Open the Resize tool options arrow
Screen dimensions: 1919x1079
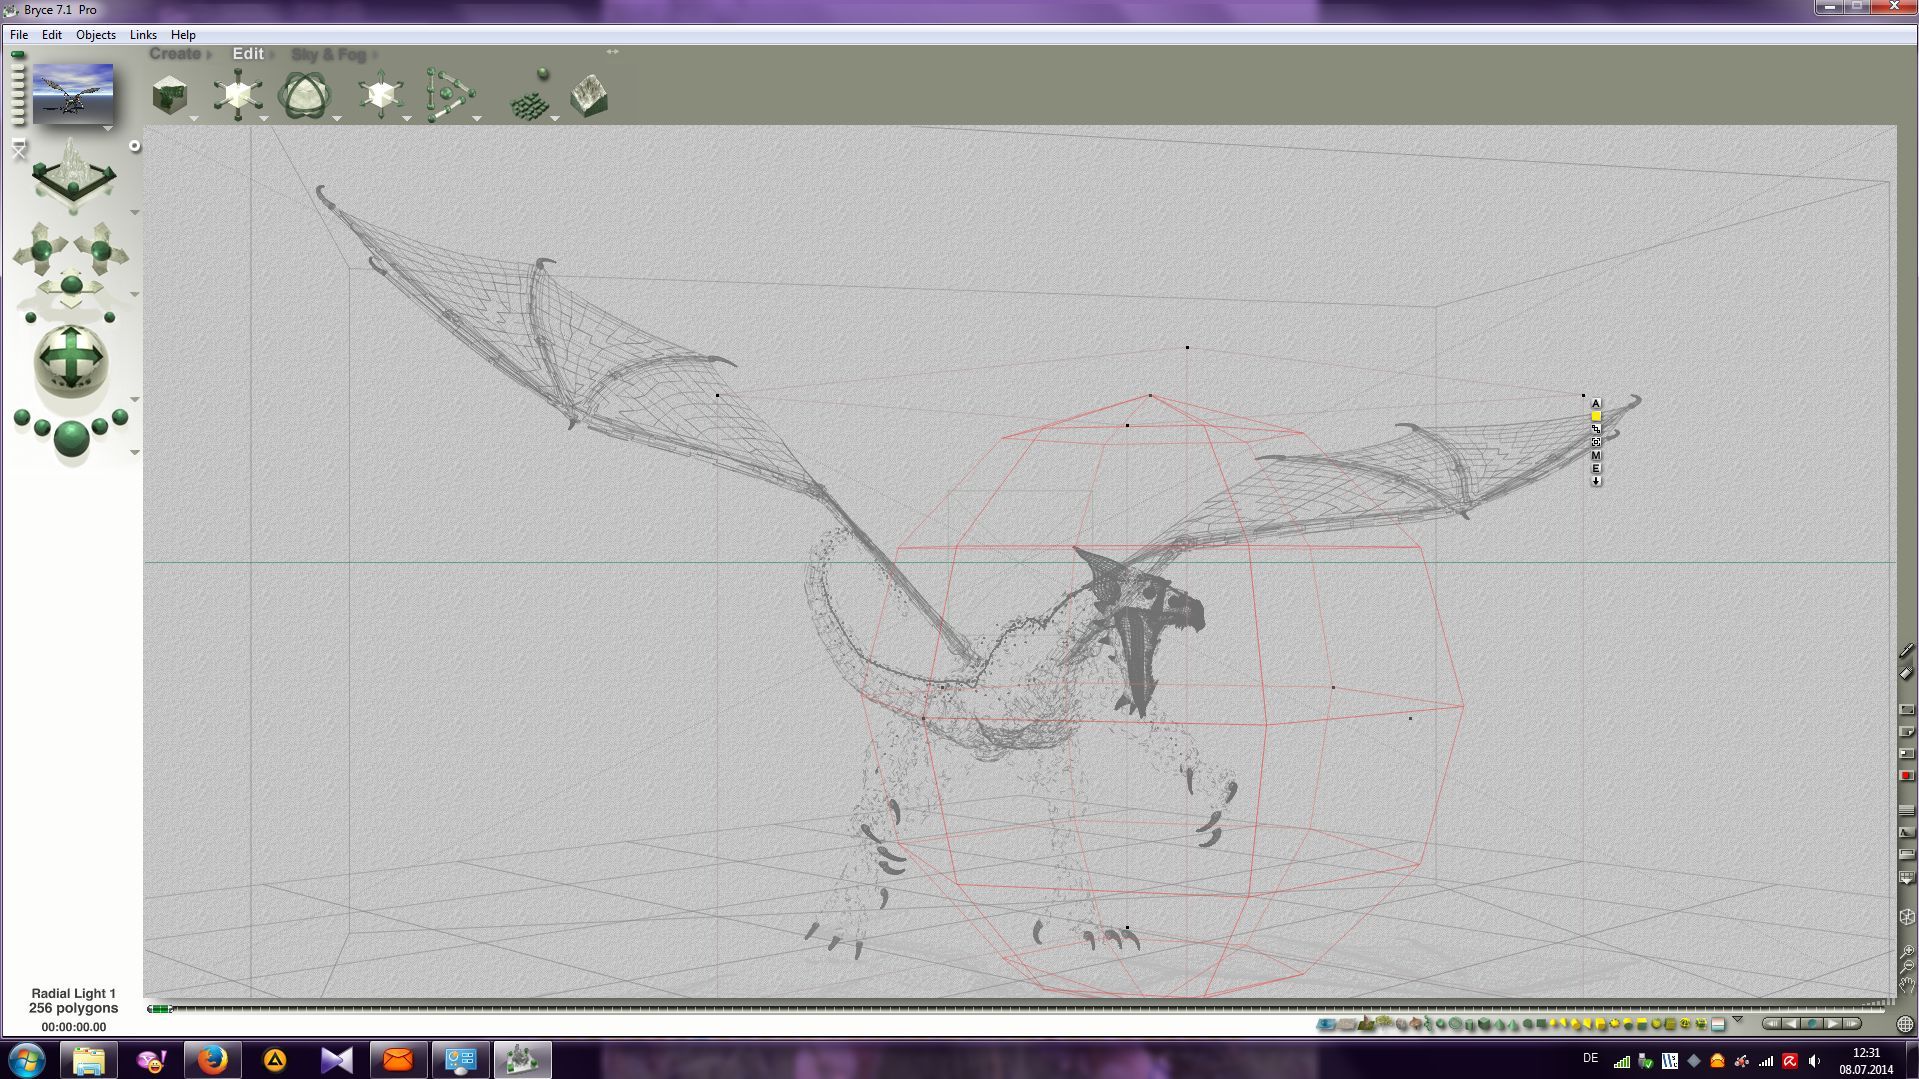pos(264,119)
